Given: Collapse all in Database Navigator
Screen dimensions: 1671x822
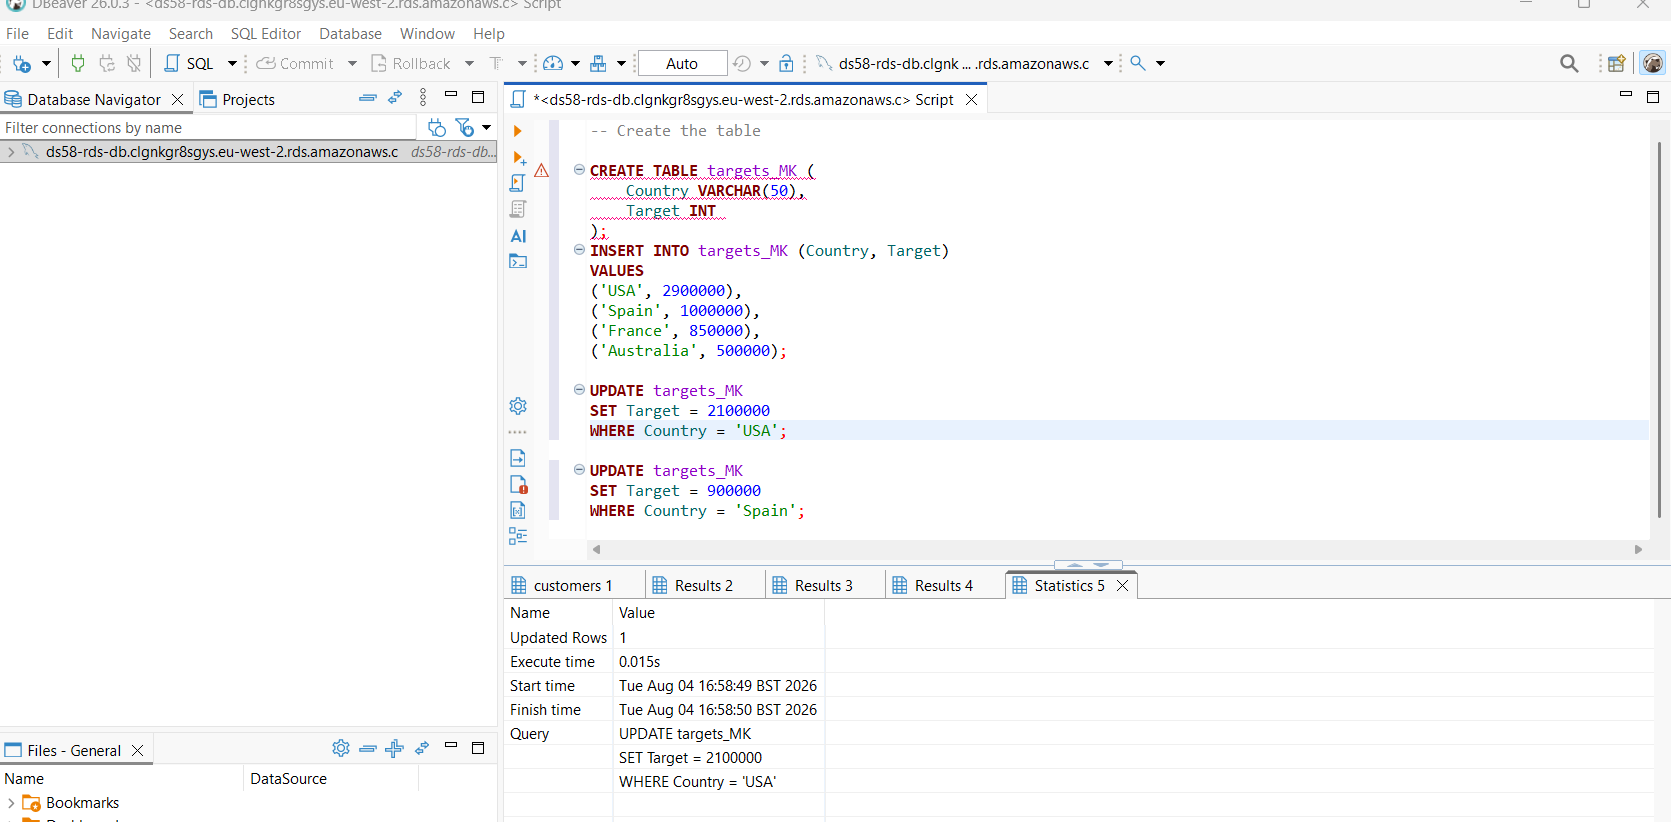Looking at the screenshot, I should [368, 98].
